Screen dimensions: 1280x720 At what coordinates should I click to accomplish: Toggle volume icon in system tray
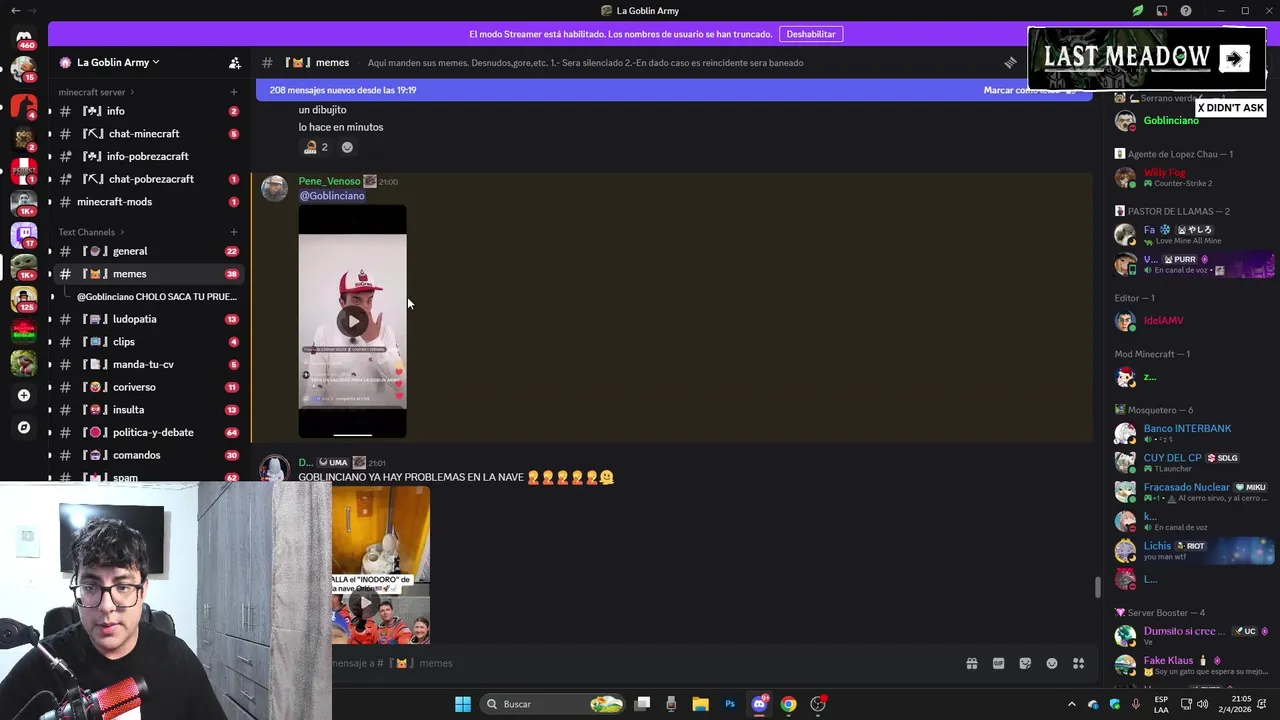(1203, 704)
